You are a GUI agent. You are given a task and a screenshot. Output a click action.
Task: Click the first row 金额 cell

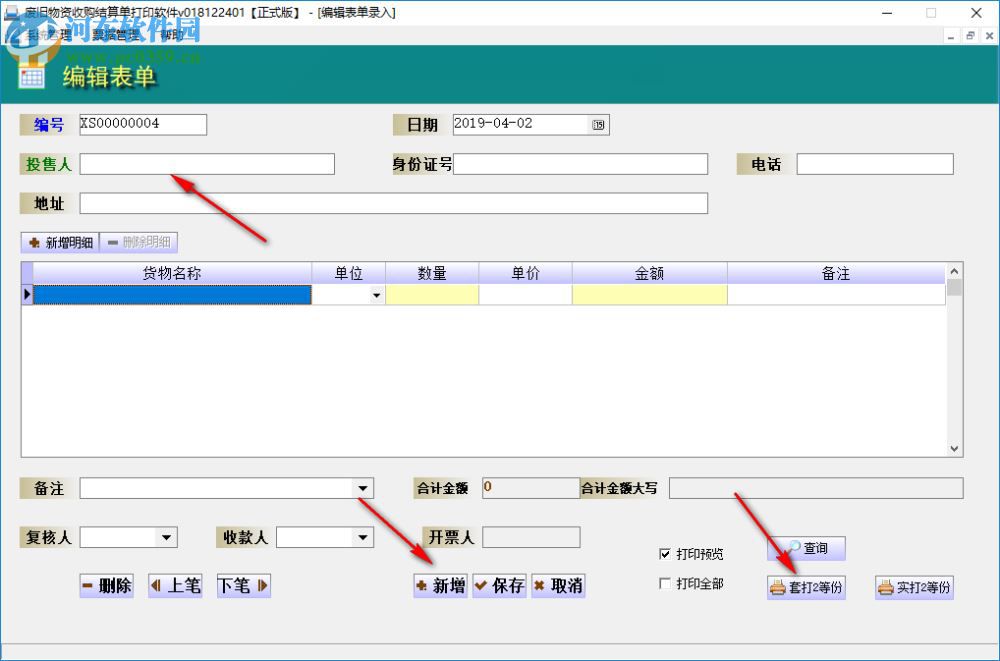tap(649, 295)
